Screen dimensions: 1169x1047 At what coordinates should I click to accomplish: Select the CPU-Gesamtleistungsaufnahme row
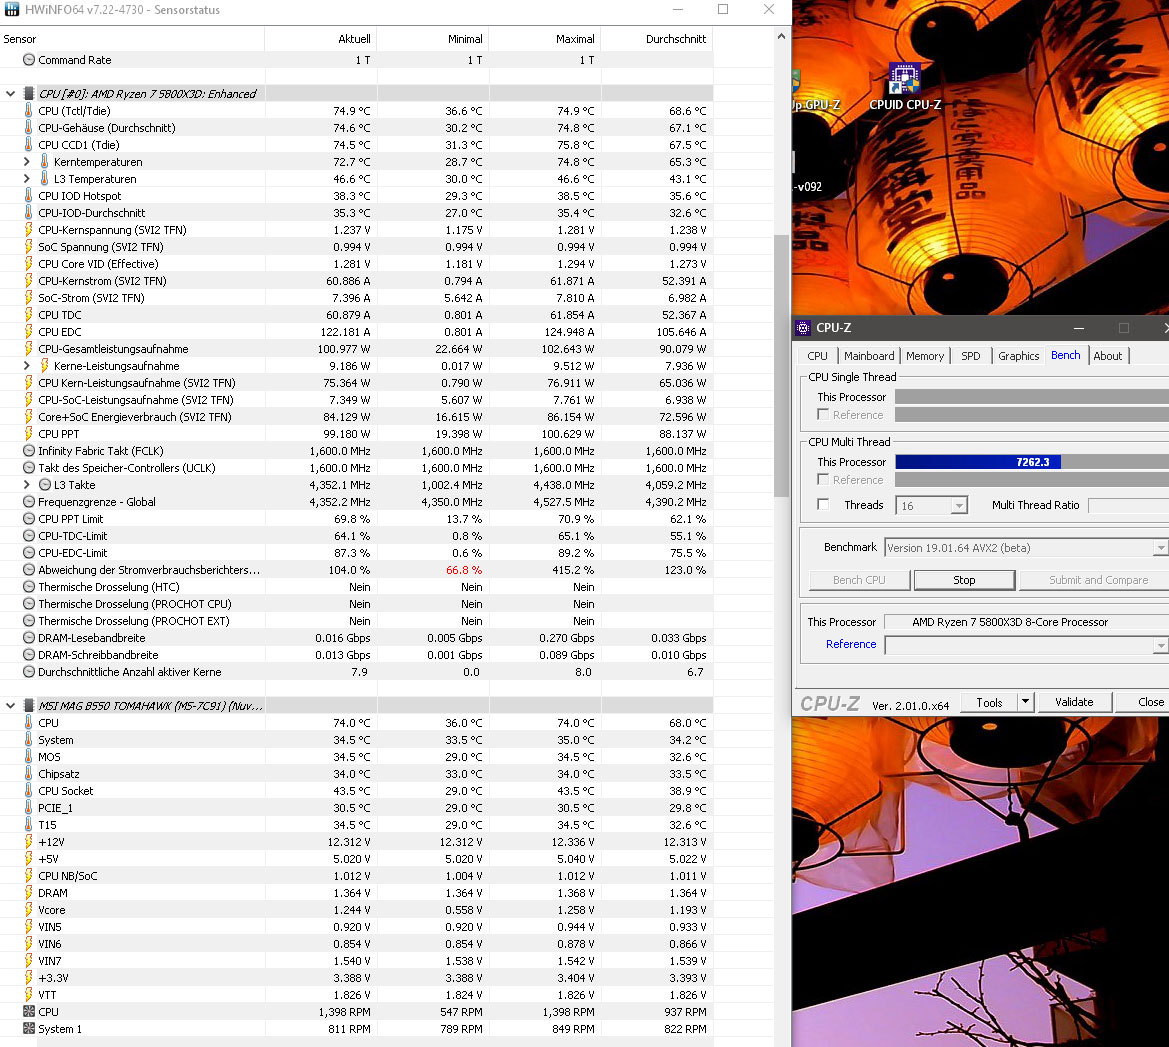coord(356,349)
